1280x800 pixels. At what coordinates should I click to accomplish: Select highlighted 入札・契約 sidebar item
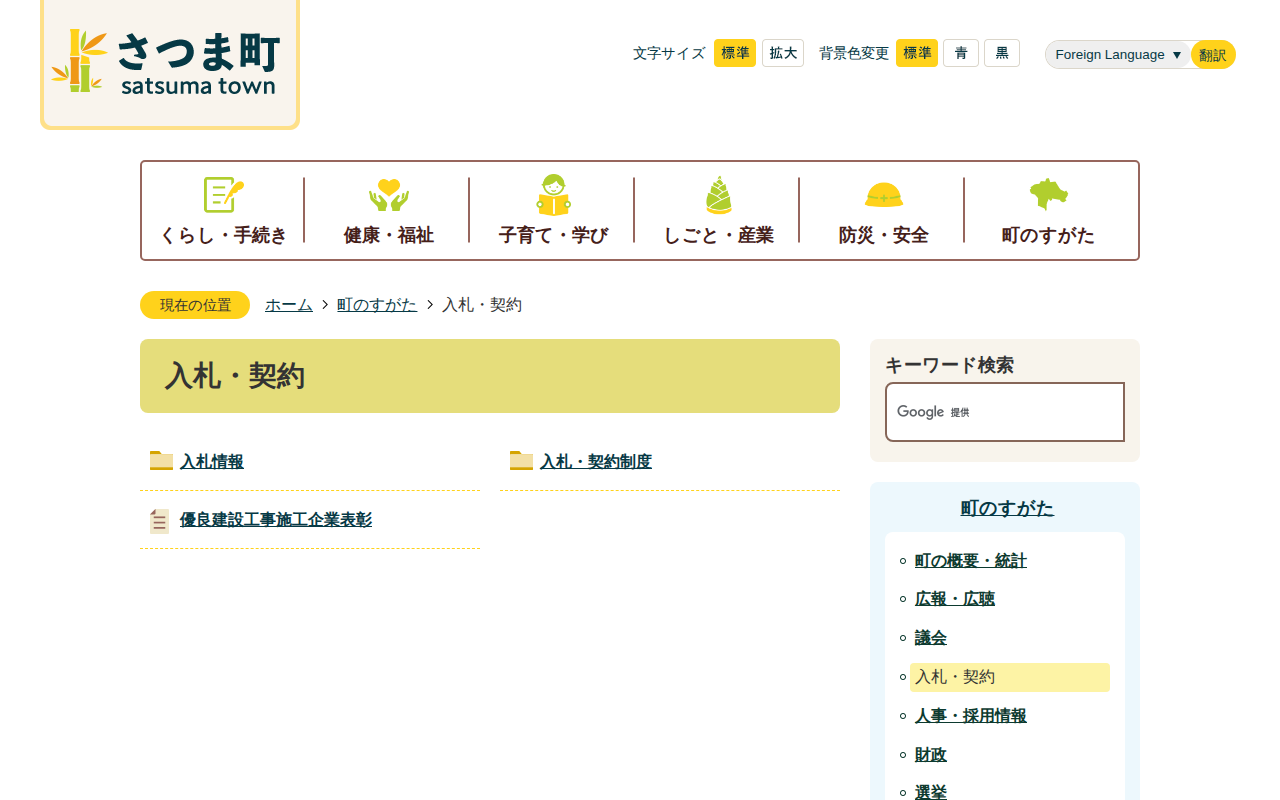pos(1010,677)
